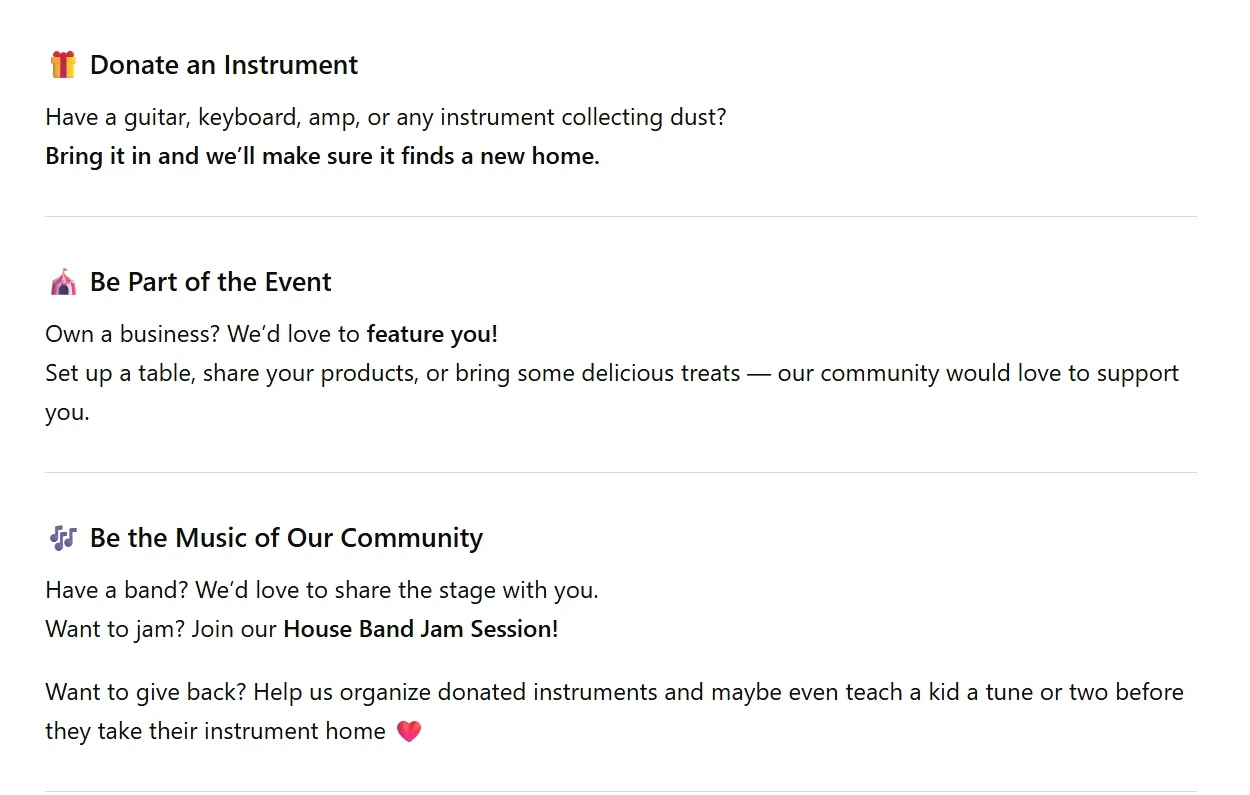Select the "Donate an Instrument" heading
Viewport: 1250px width, 795px height.
pos(223,65)
